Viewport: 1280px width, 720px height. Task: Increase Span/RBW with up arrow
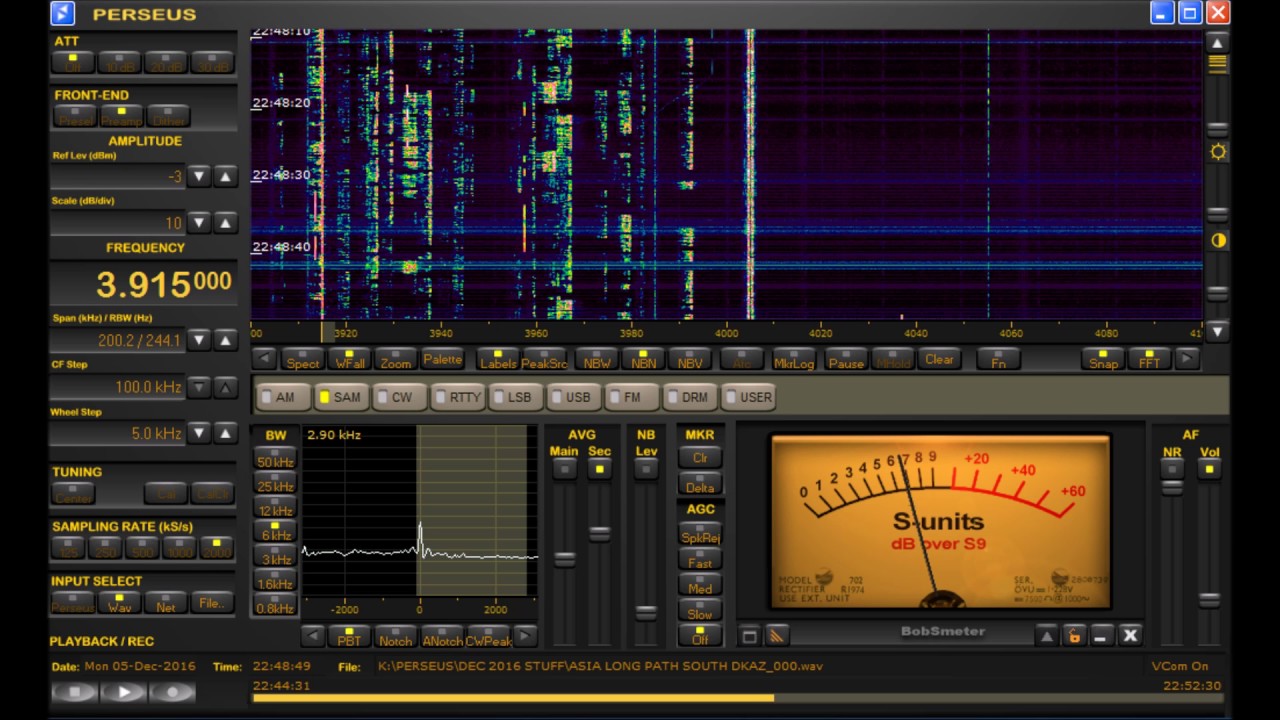(x=225, y=340)
